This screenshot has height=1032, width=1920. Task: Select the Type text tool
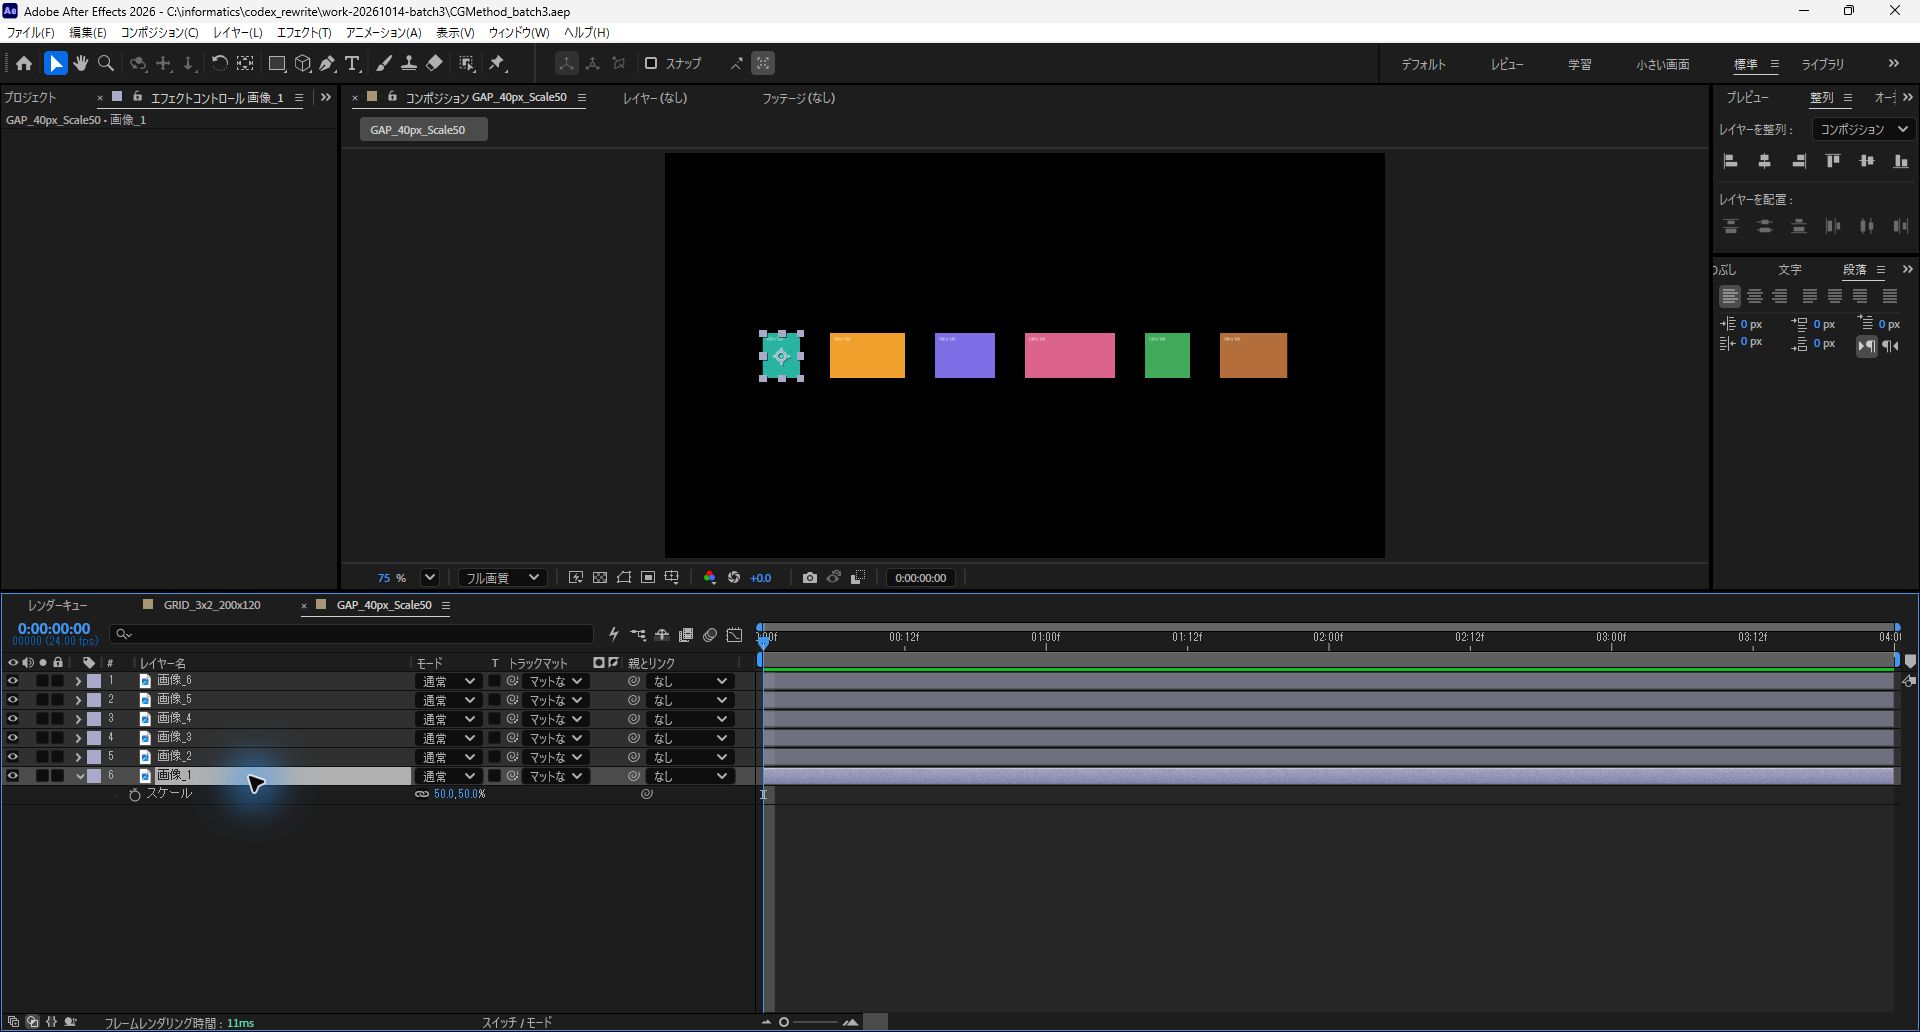pos(352,63)
